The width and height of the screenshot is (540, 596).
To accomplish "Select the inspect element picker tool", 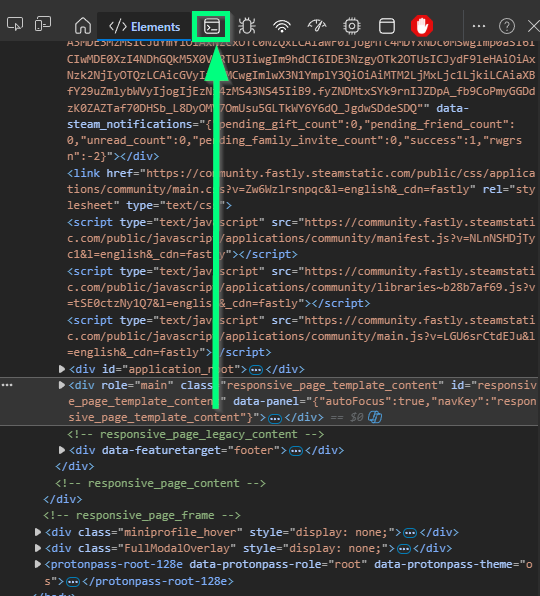I will pyautogui.click(x=15, y=24).
